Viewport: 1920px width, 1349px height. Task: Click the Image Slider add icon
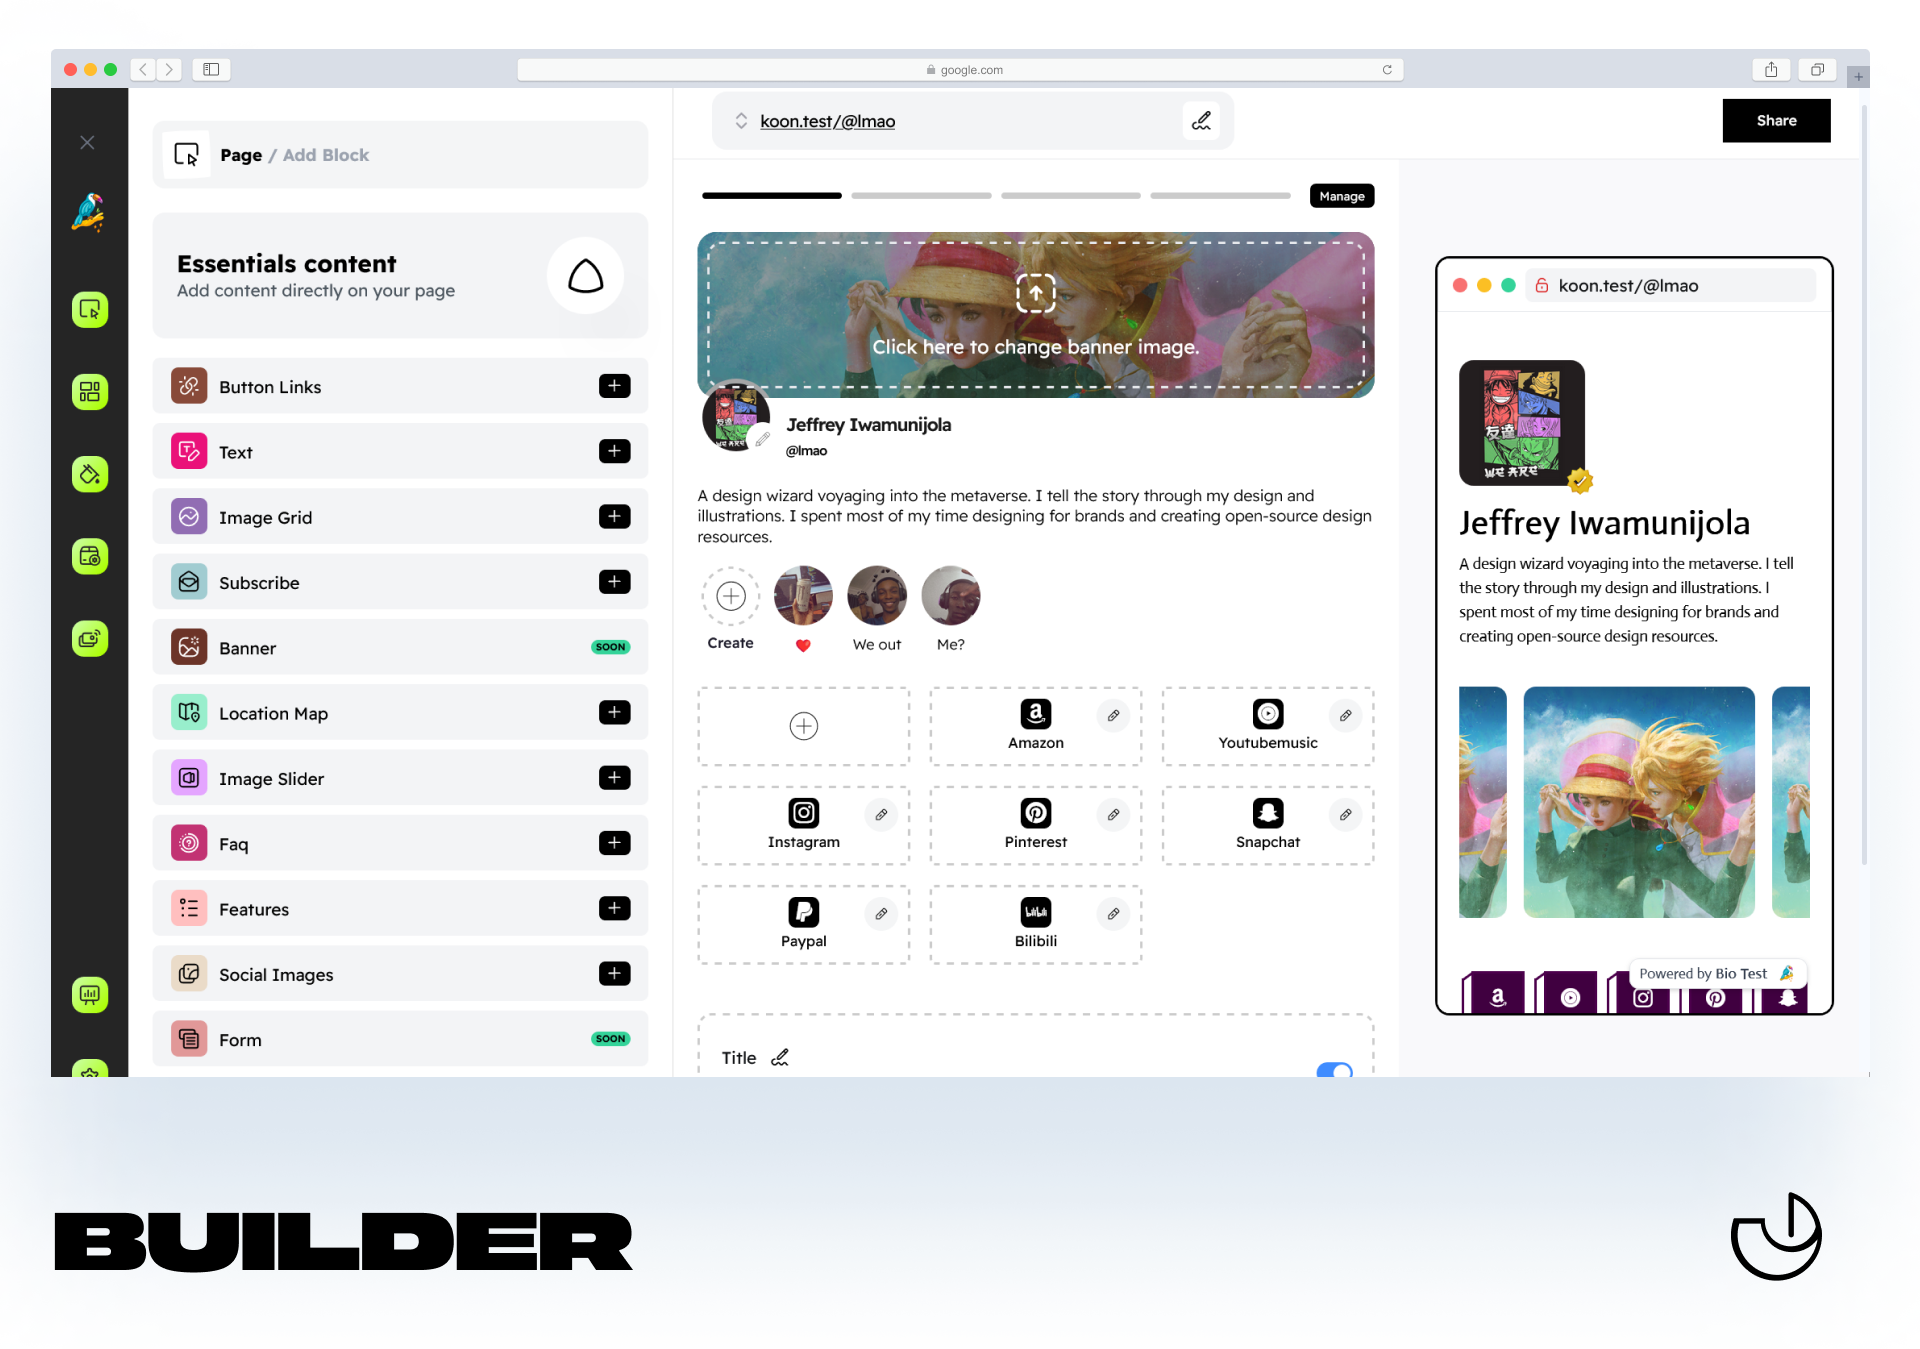615,778
